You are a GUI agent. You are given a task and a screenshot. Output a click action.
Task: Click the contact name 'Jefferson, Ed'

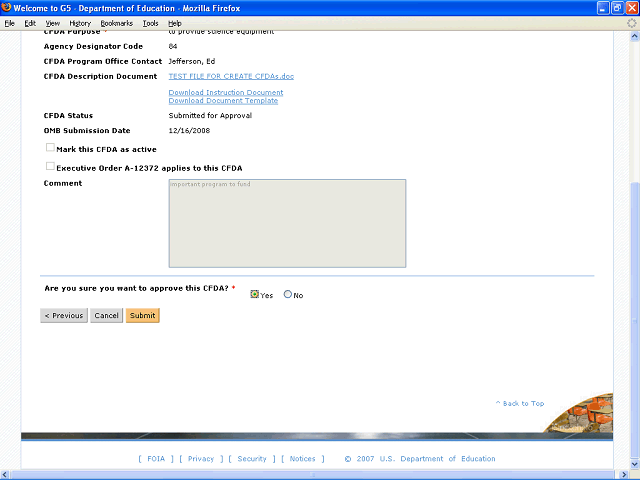click(x=192, y=61)
